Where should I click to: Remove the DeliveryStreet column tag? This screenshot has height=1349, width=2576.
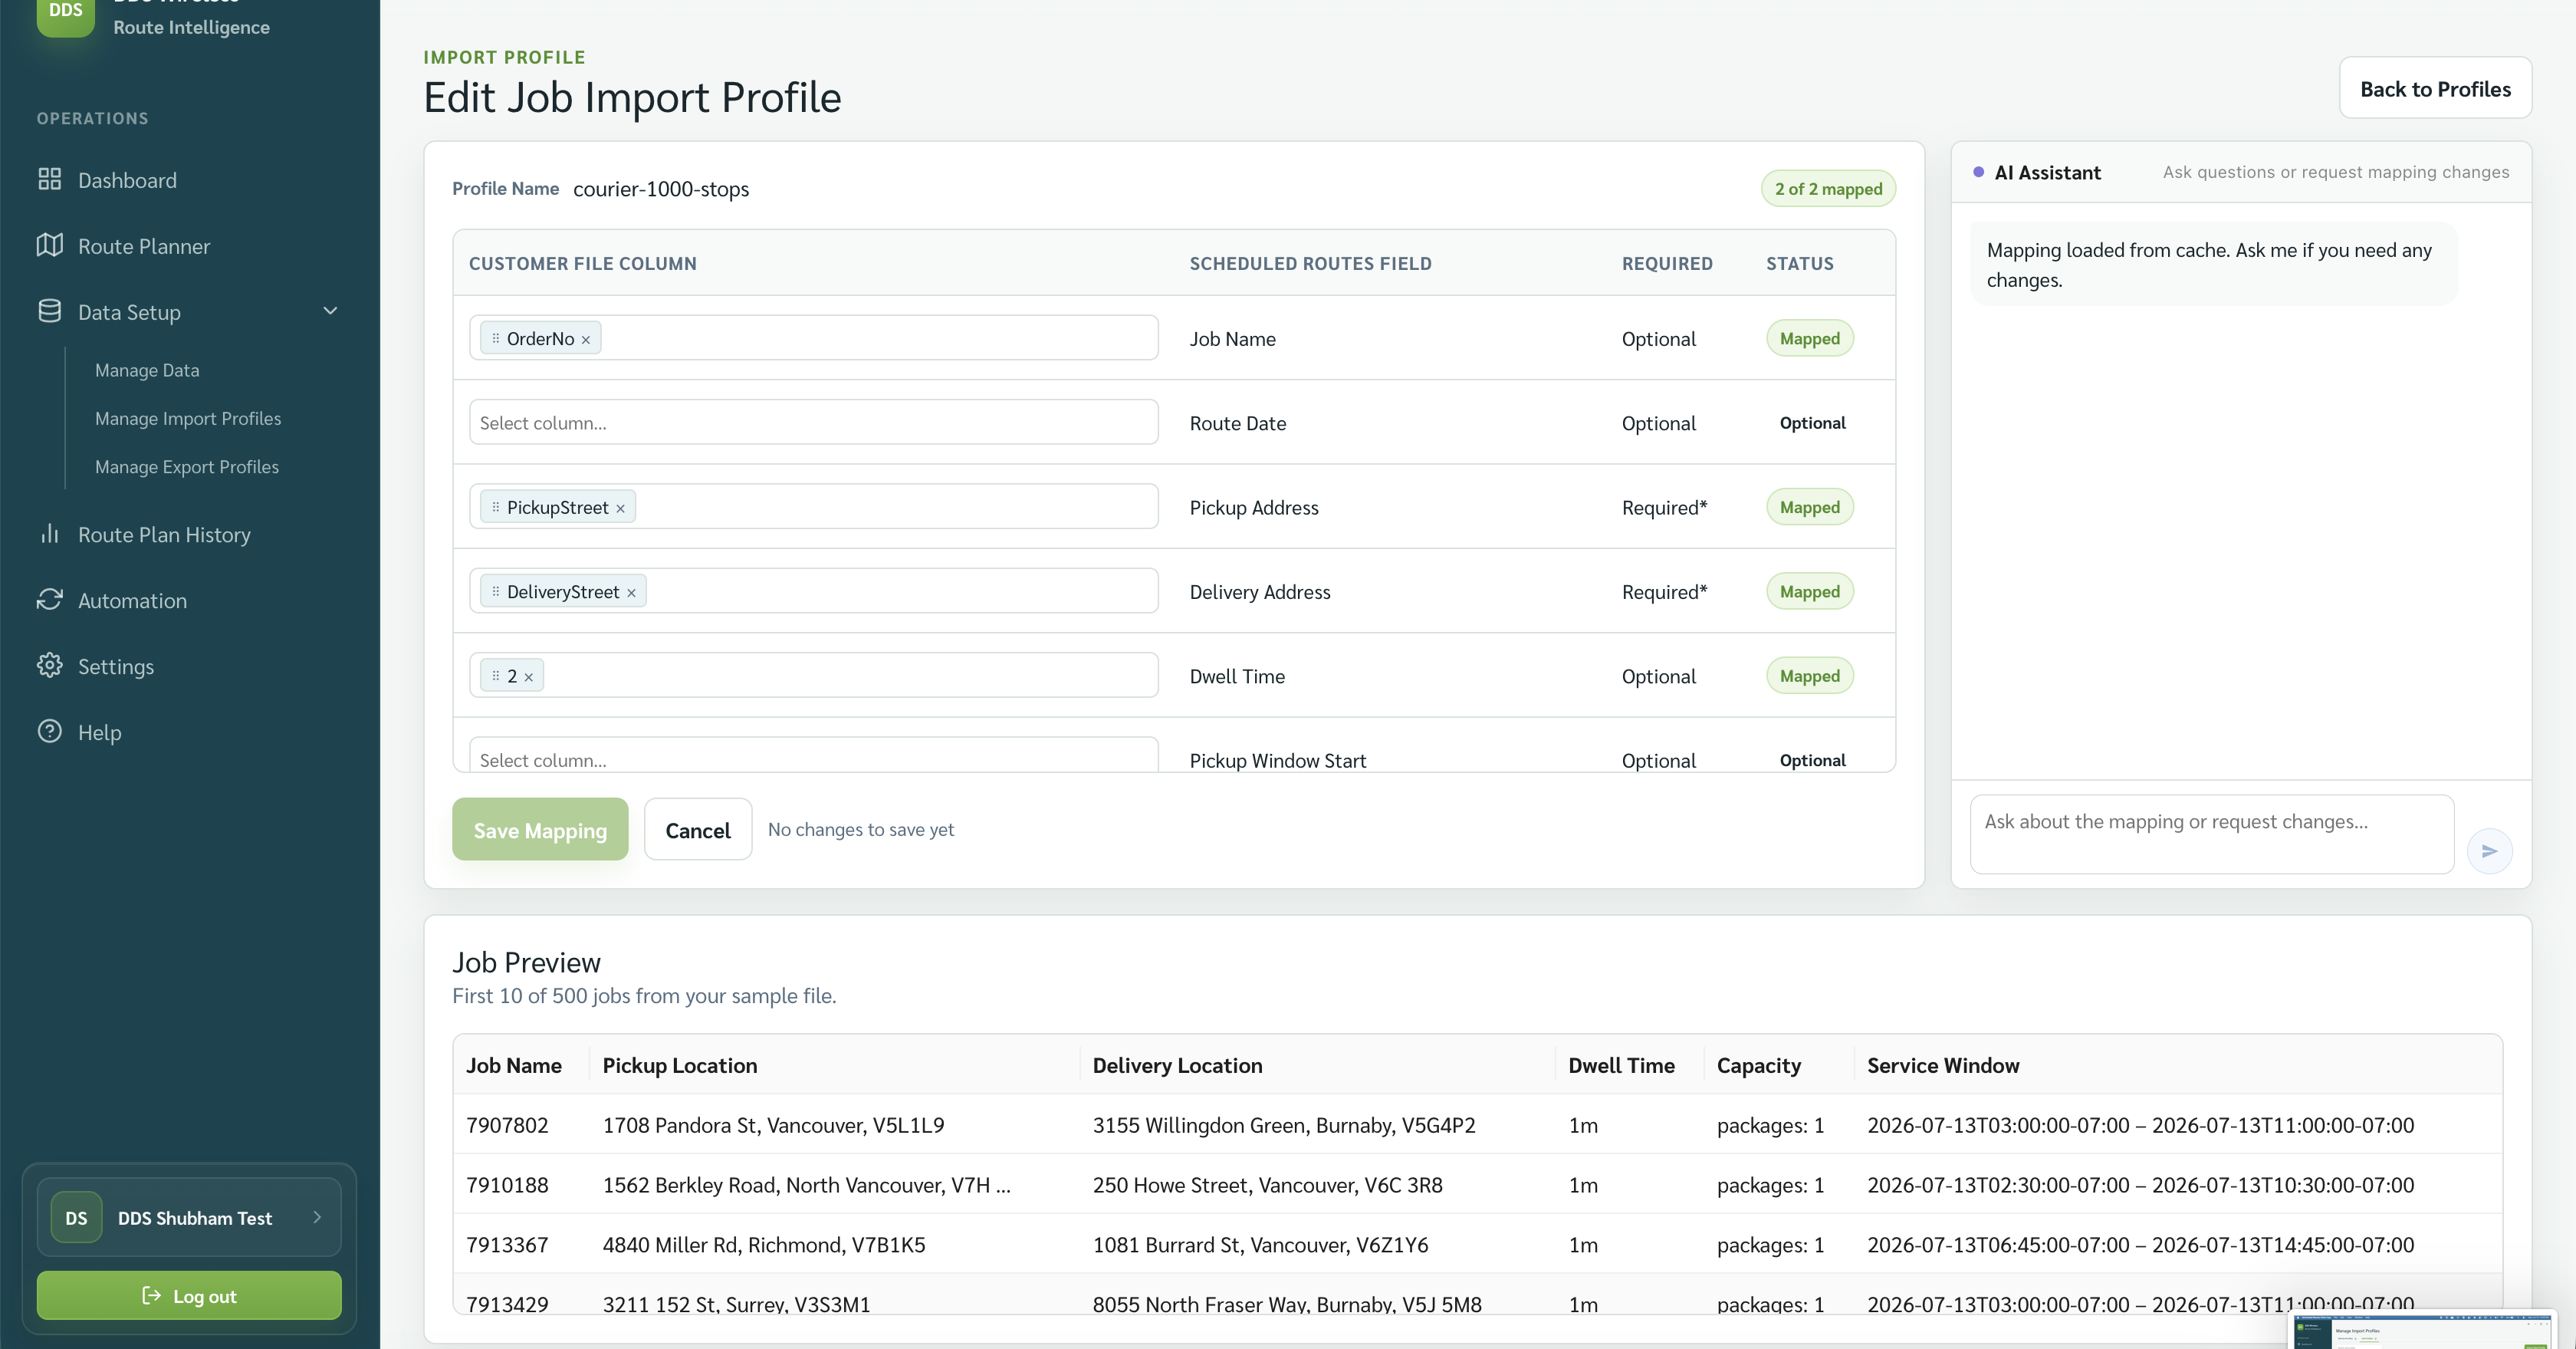[x=631, y=593]
